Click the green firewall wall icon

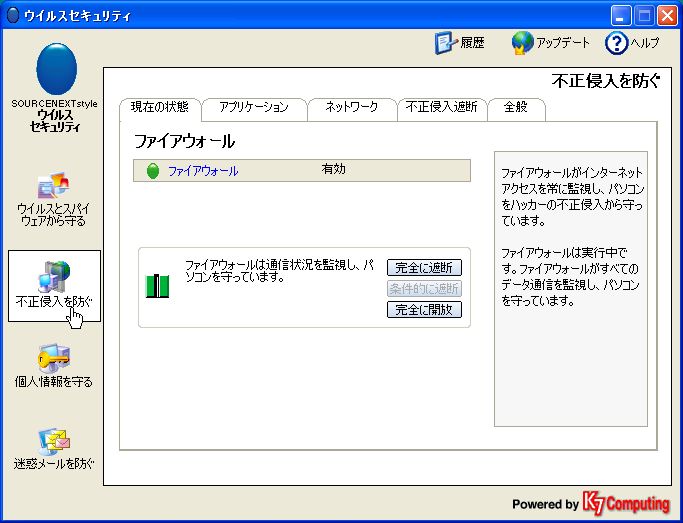click(157, 286)
